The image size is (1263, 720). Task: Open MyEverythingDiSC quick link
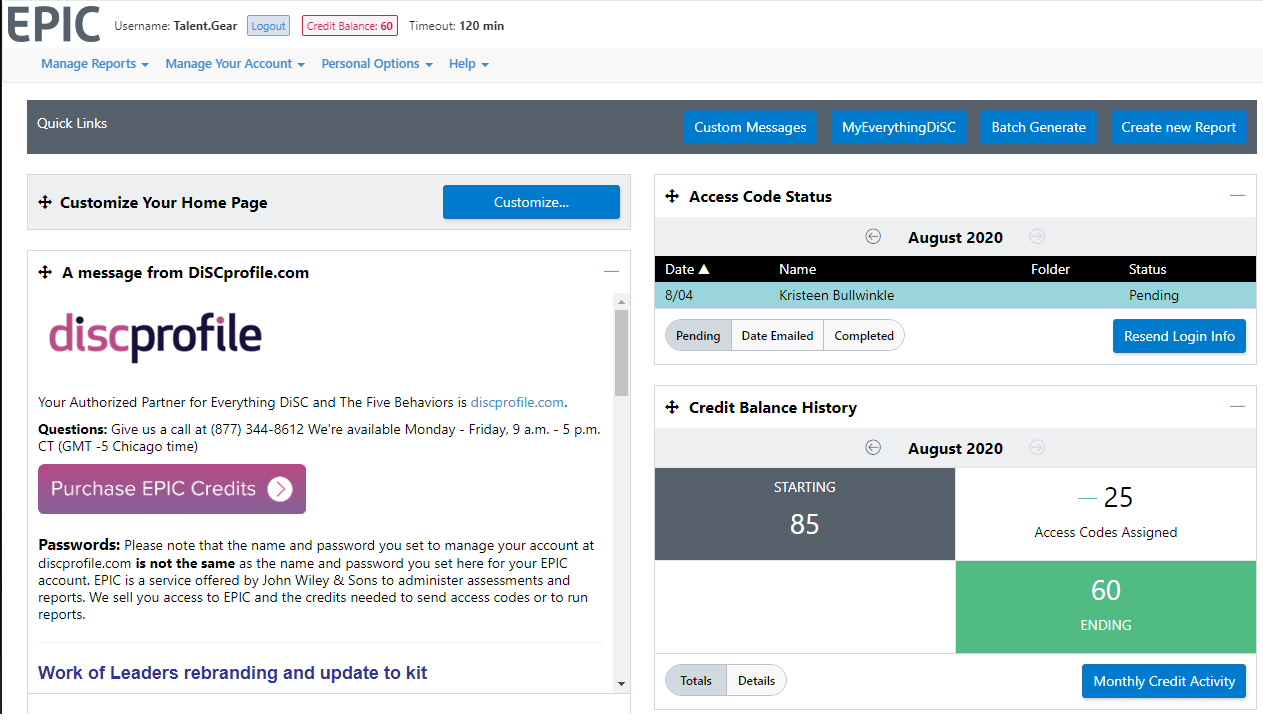click(x=899, y=127)
